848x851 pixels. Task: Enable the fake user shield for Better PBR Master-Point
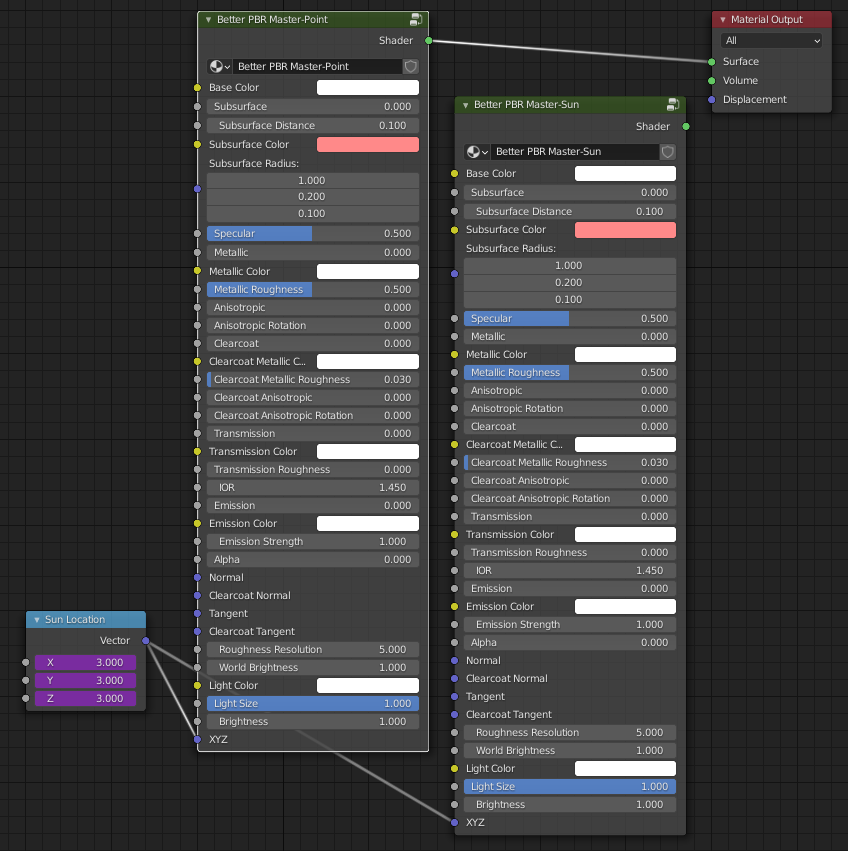click(x=409, y=66)
